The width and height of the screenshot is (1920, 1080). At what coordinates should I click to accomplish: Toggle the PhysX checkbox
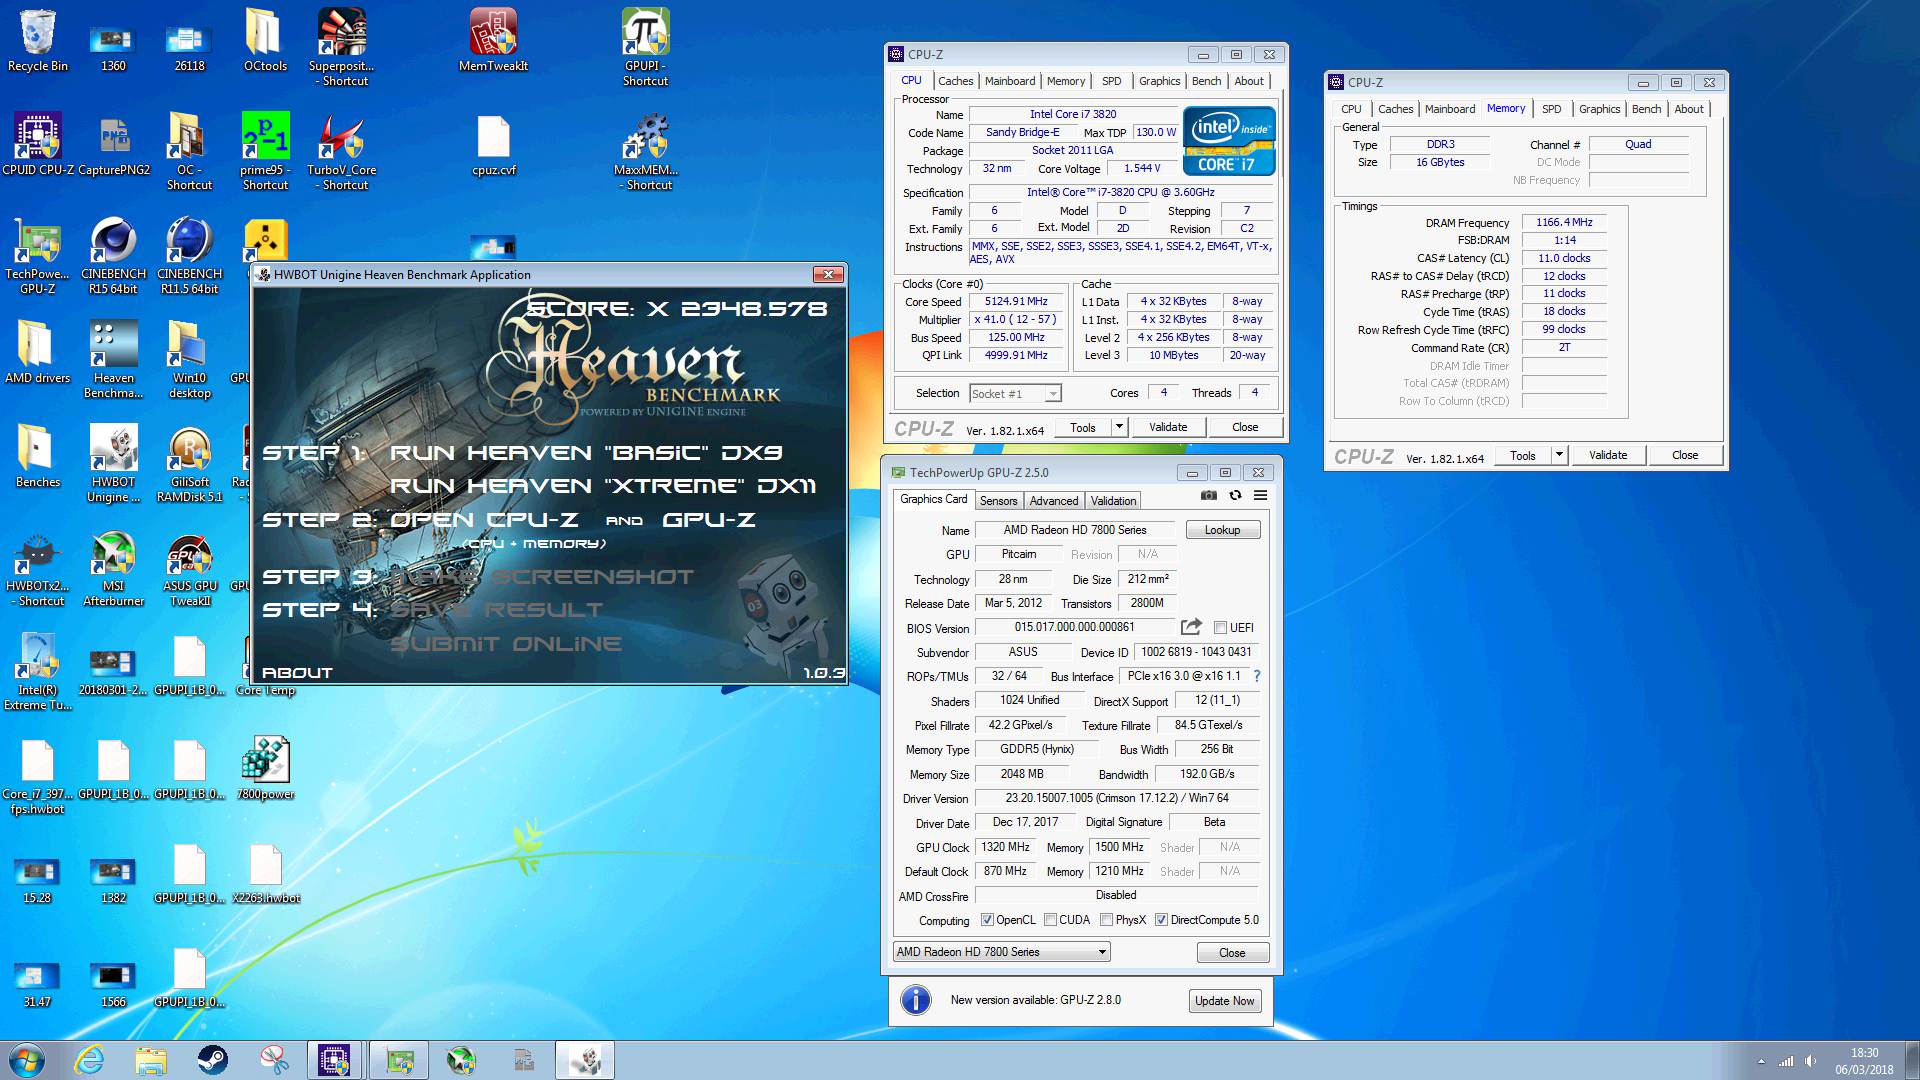click(x=1106, y=920)
